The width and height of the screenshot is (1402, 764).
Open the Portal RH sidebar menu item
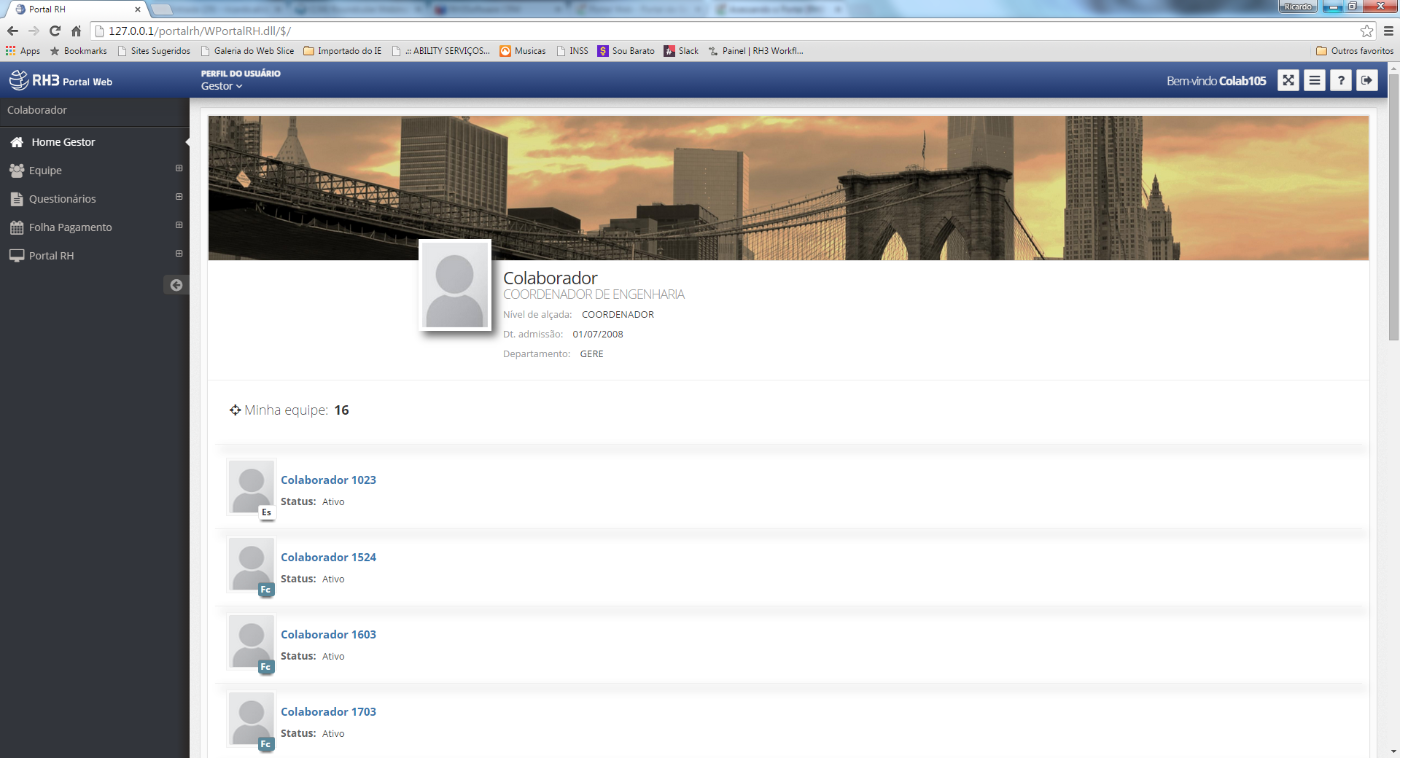tap(51, 256)
